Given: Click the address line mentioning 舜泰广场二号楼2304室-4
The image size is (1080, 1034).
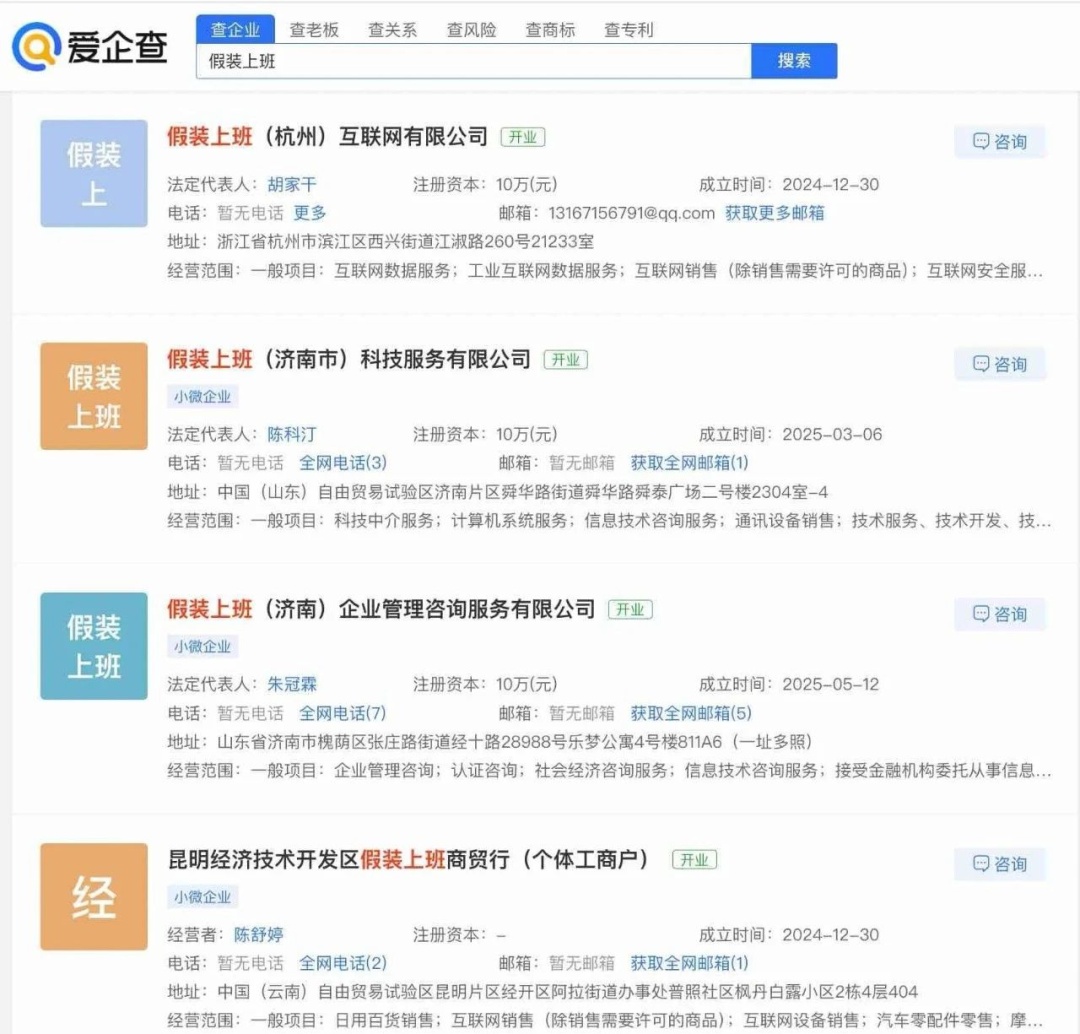Looking at the screenshot, I should click(x=522, y=492).
